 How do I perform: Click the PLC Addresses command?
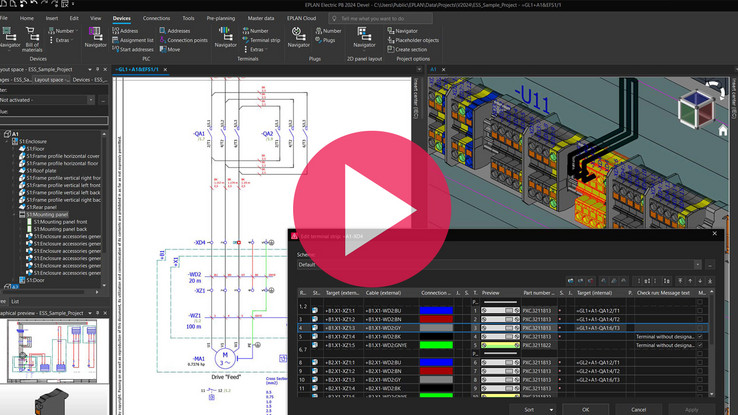[x=175, y=31]
